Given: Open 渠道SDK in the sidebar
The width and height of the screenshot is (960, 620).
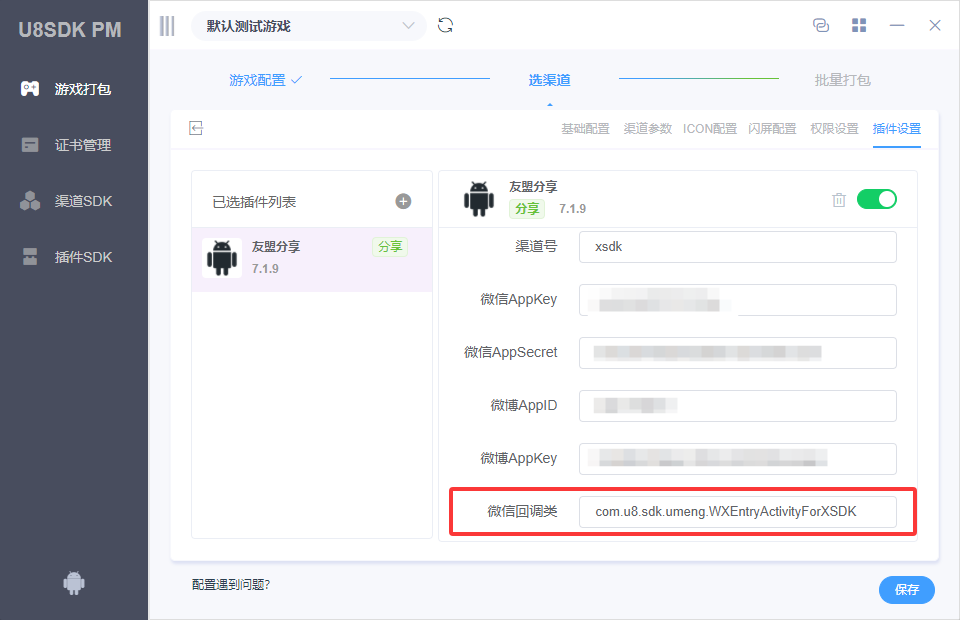Looking at the screenshot, I should [82, 201].
